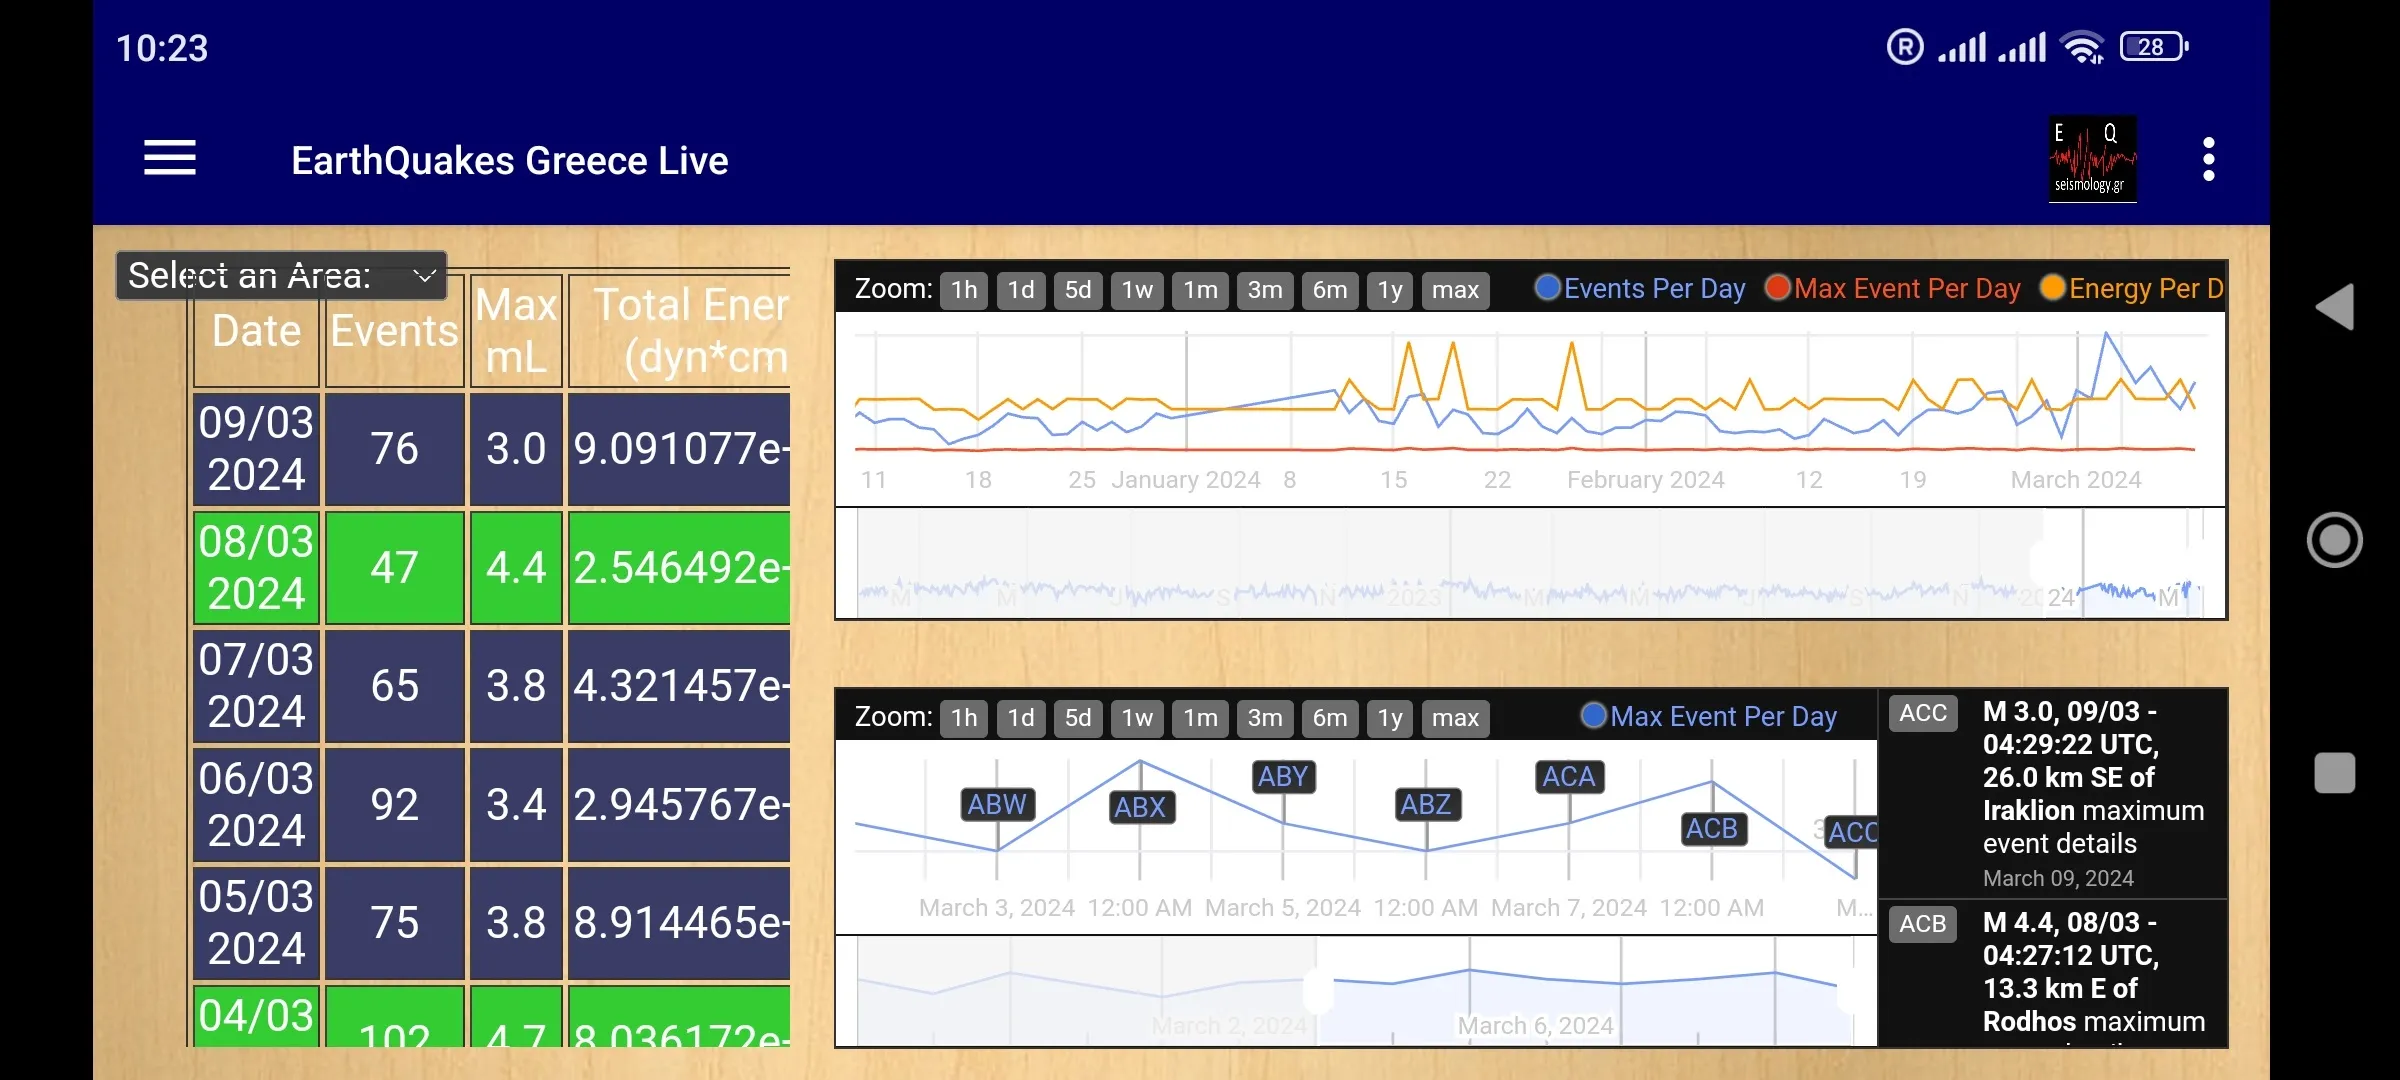Select the 06/03 2024 date cell
This screenshot has width=2400, height=1080.
click(x=256, y=804)
